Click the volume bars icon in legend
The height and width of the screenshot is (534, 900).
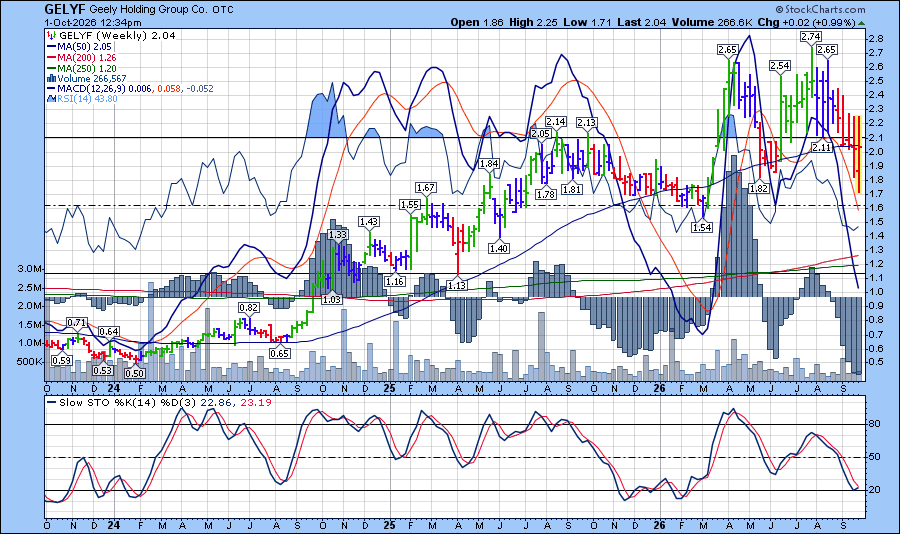[x=51, y=79]
